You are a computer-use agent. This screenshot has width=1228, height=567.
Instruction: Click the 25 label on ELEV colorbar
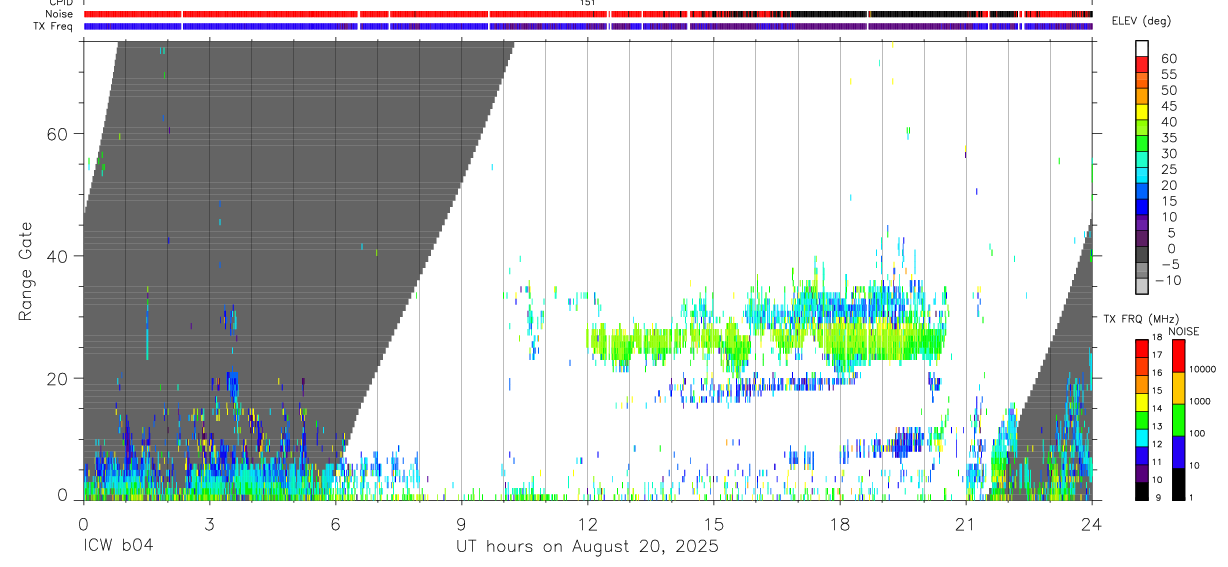pos(1168,170)
